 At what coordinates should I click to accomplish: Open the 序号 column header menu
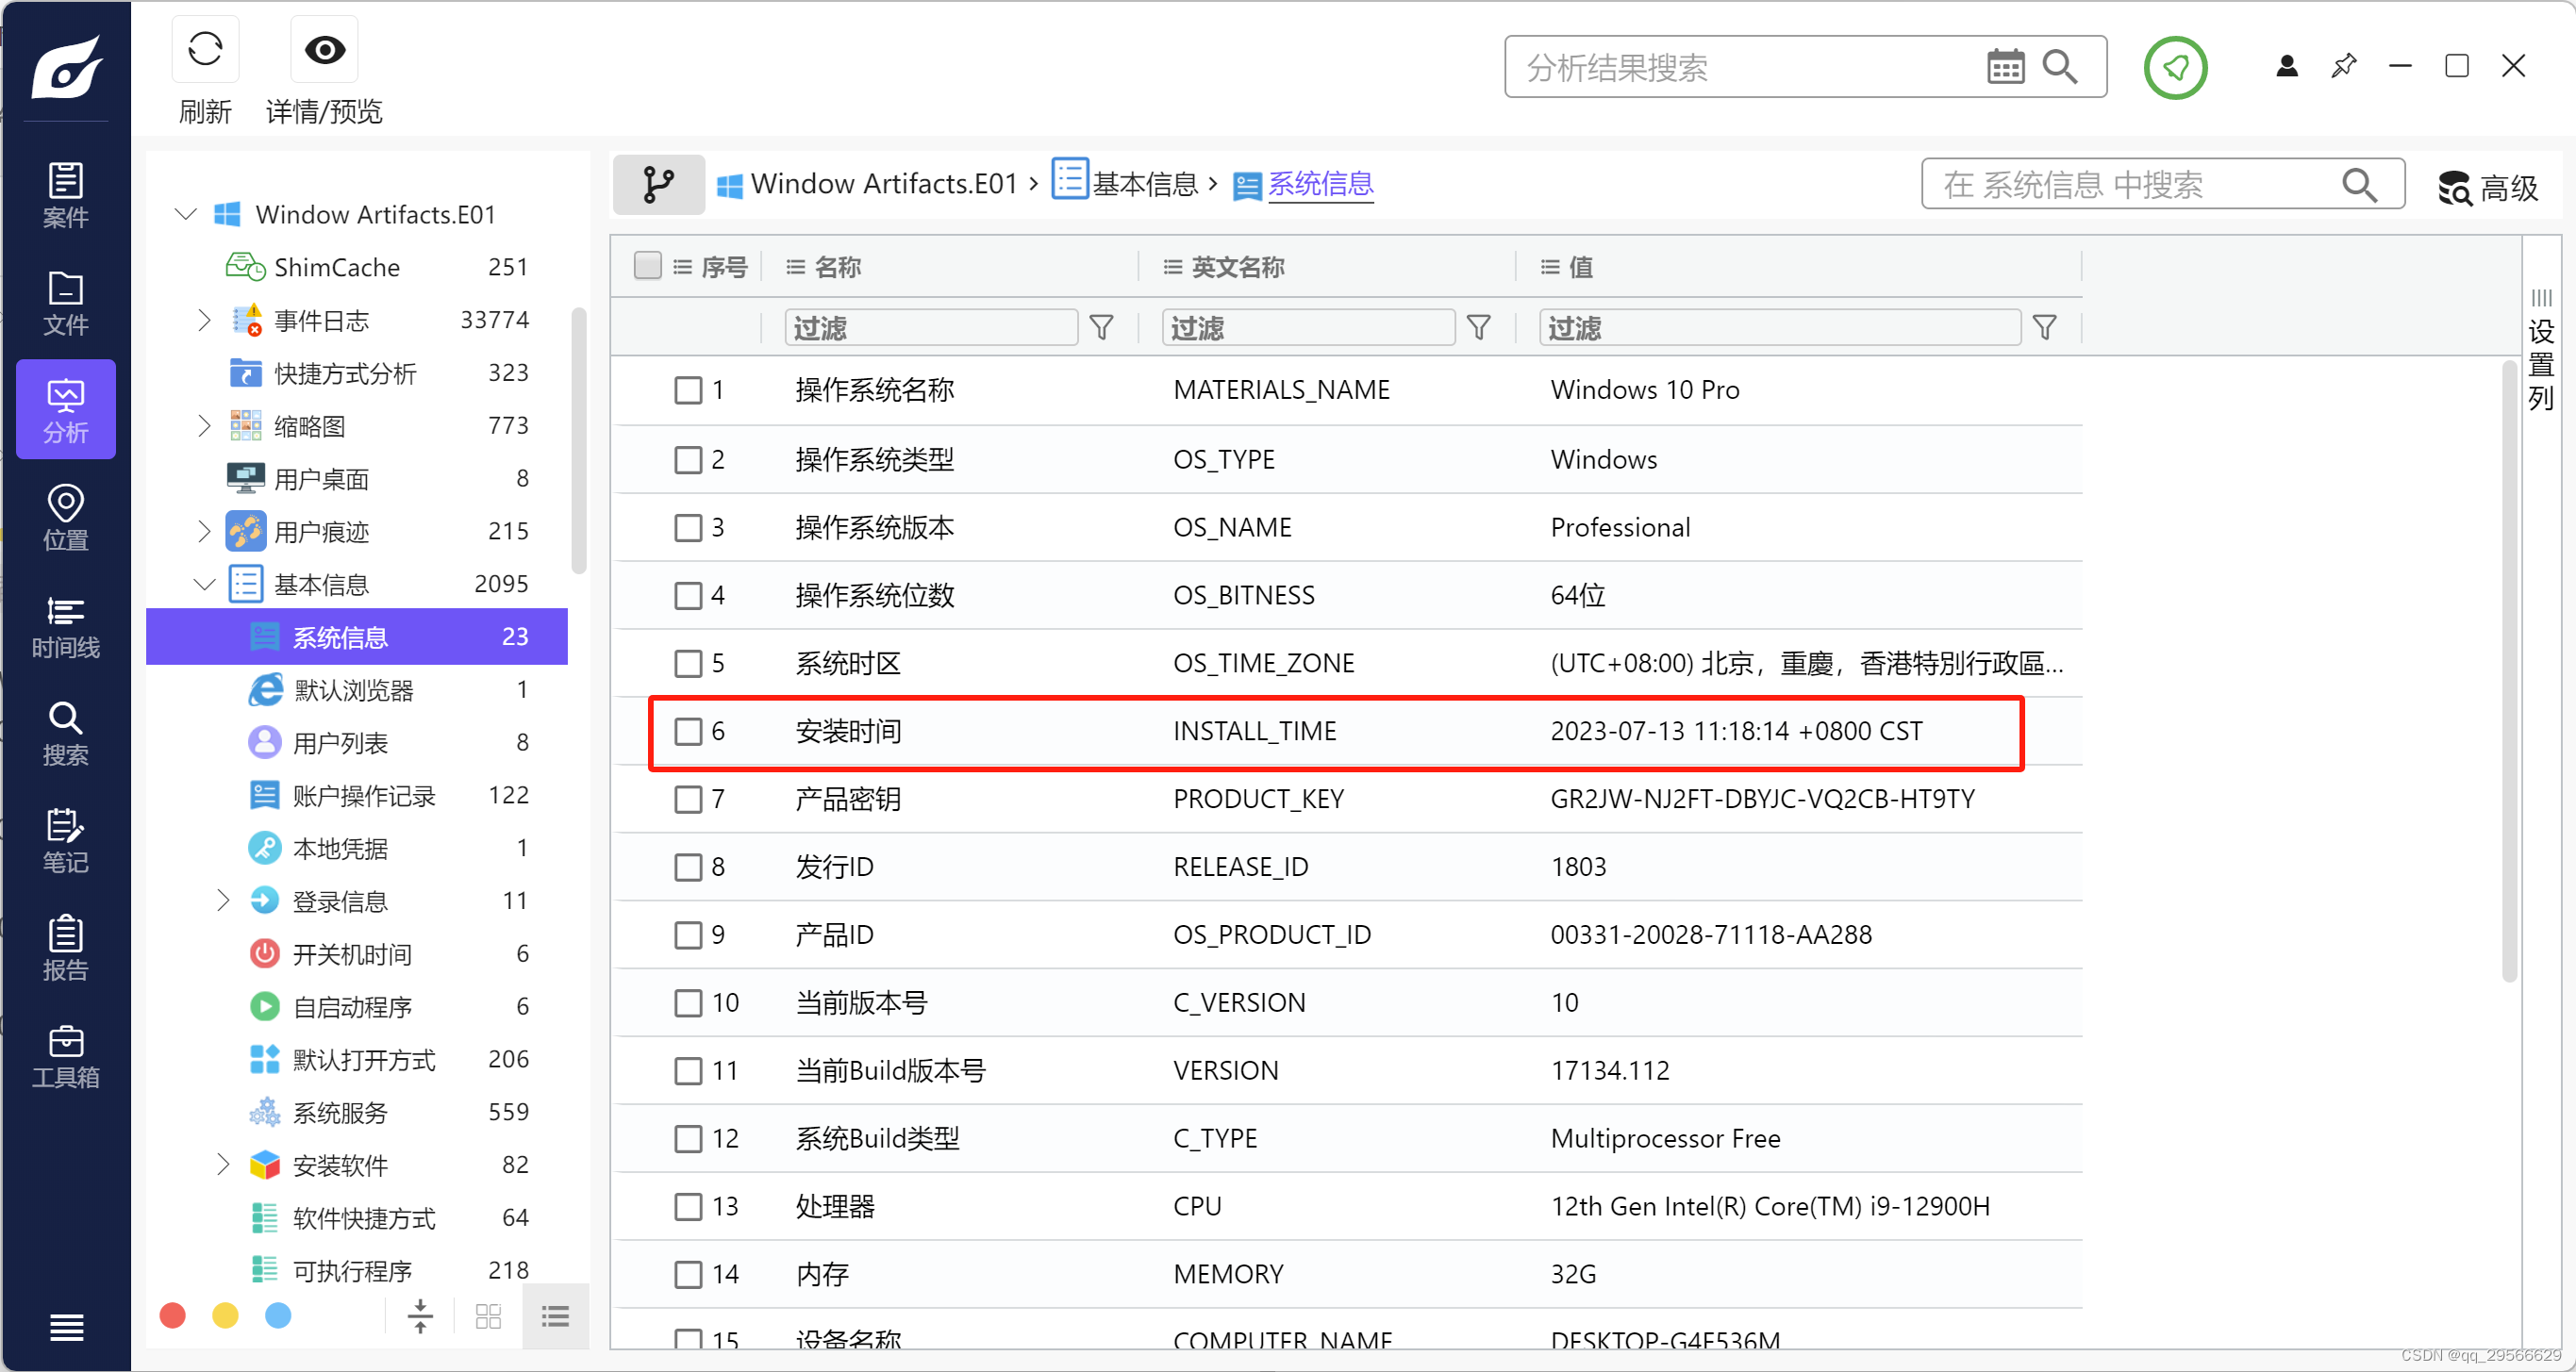tap(683, 267)
